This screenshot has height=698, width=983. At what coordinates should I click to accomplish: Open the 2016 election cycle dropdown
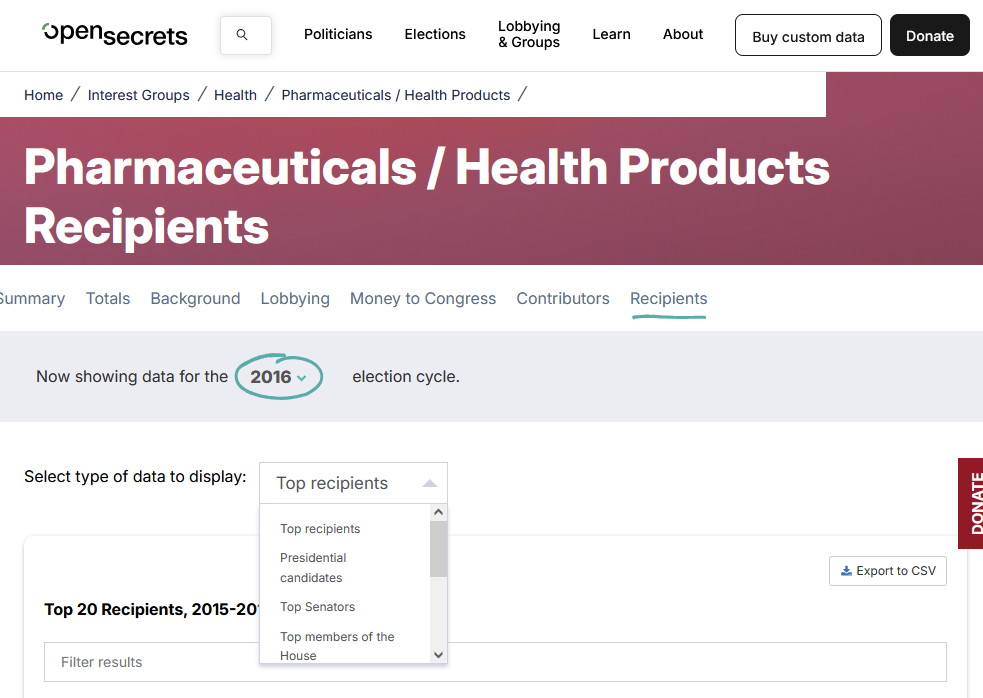point(278,377)
